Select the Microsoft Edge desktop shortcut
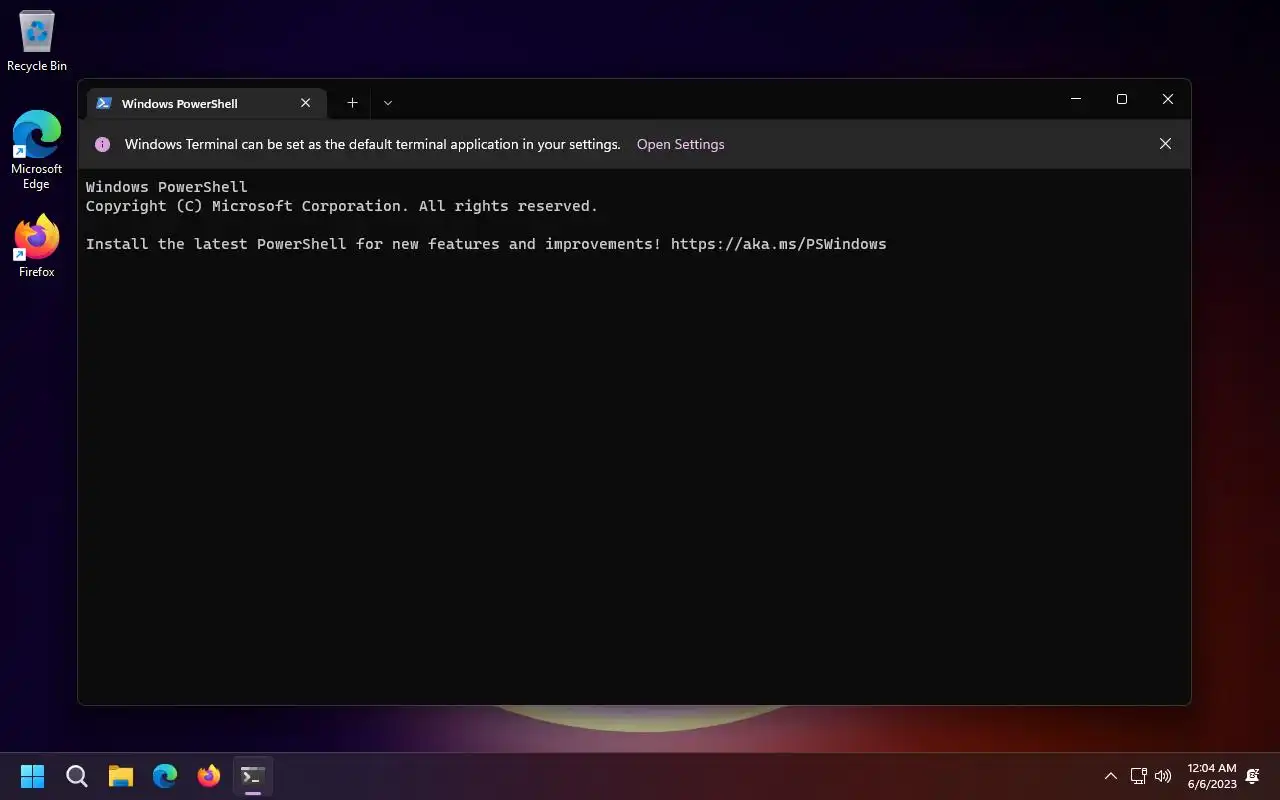 pyautogui.click(x=37, y=150)
